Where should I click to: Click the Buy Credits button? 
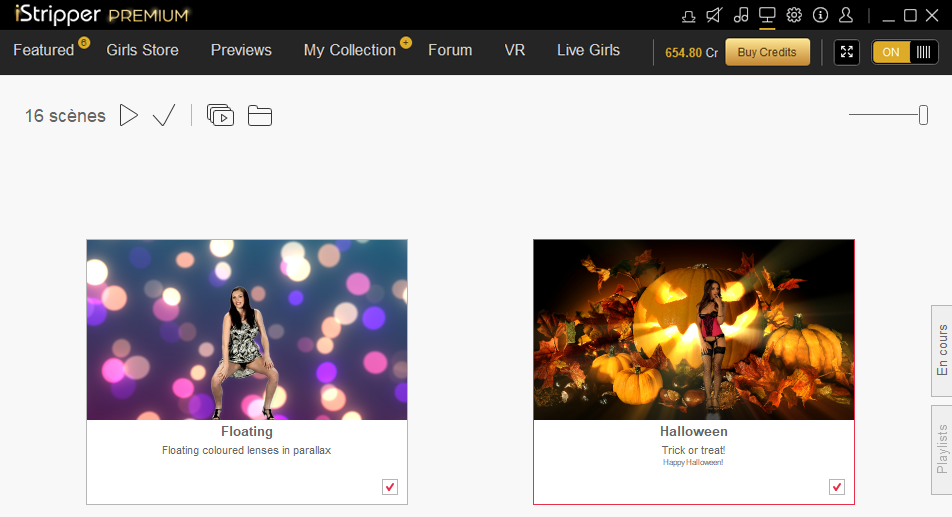(x=767, y=52)
